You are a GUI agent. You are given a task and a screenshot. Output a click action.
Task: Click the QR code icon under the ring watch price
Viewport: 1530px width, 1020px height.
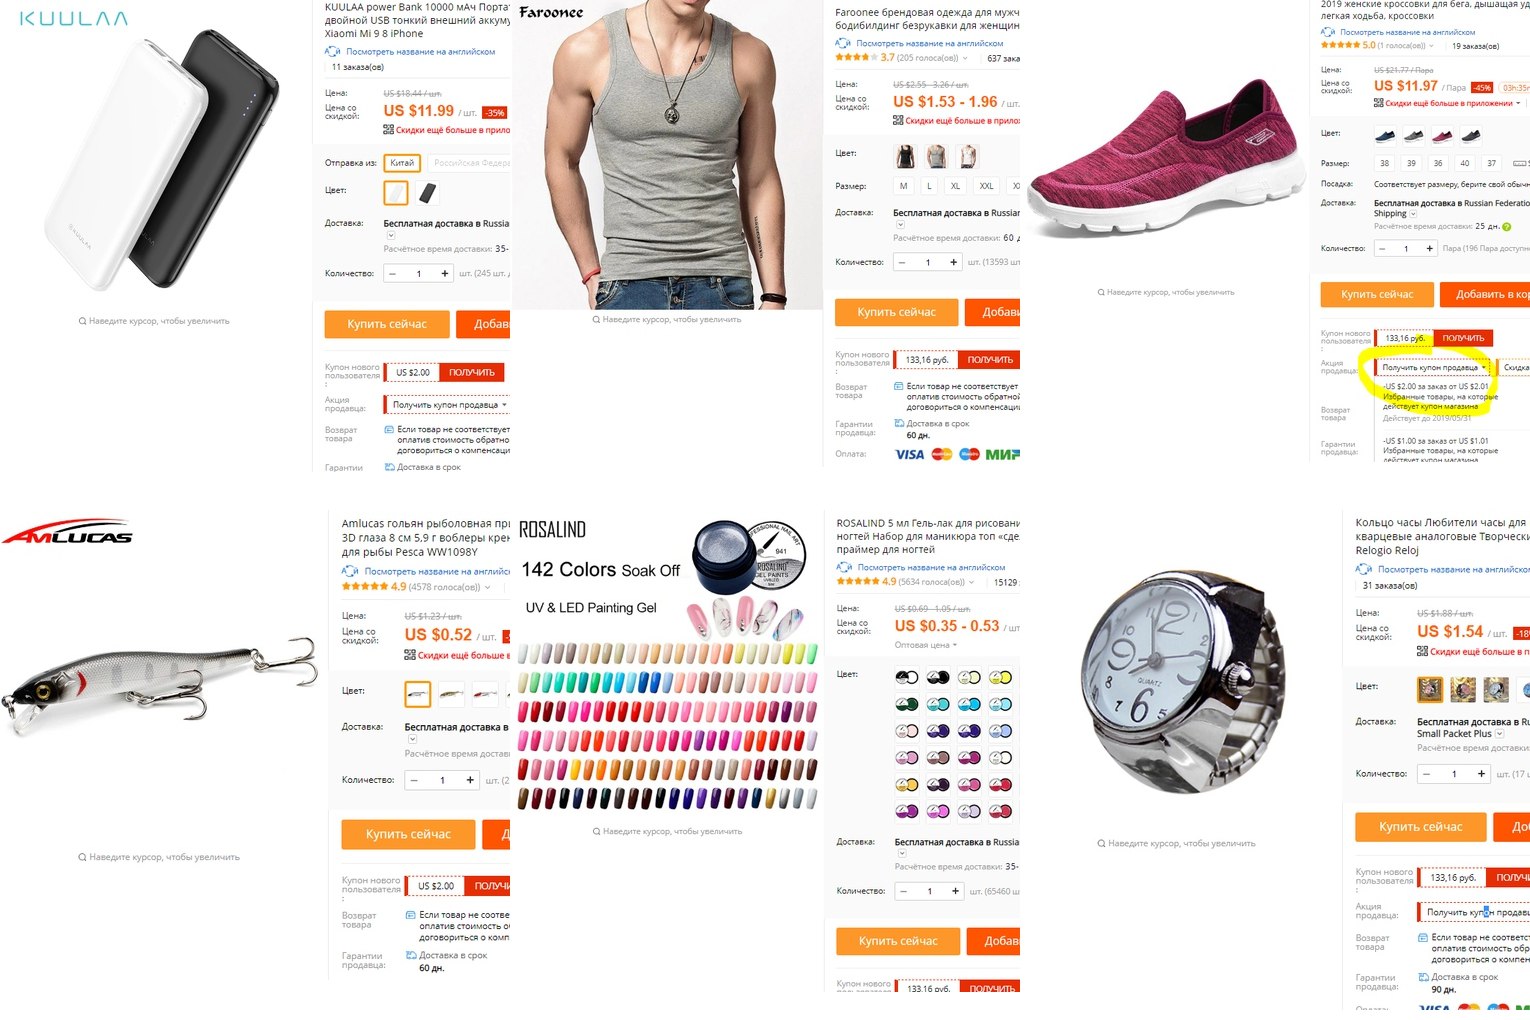click(1422, 652)
